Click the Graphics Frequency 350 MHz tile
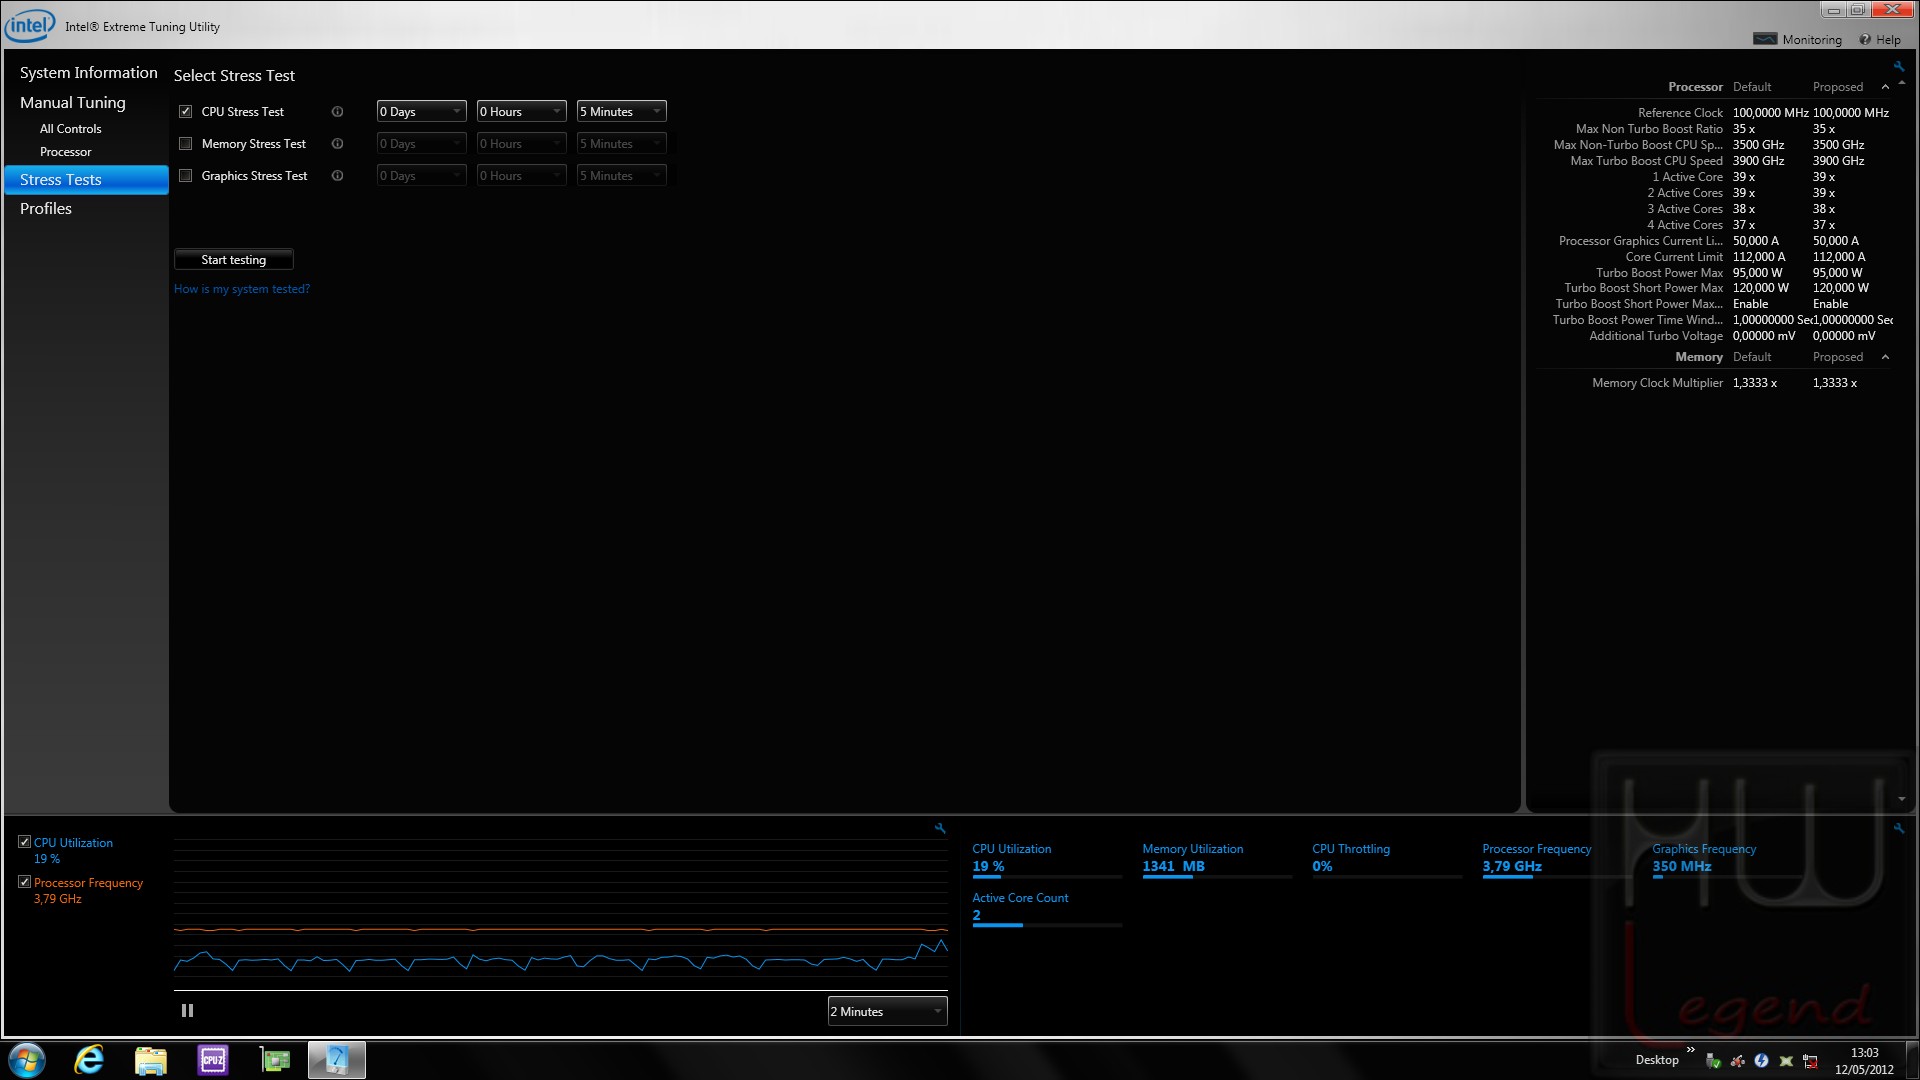1920x1080 pixels. [1726, 859]
